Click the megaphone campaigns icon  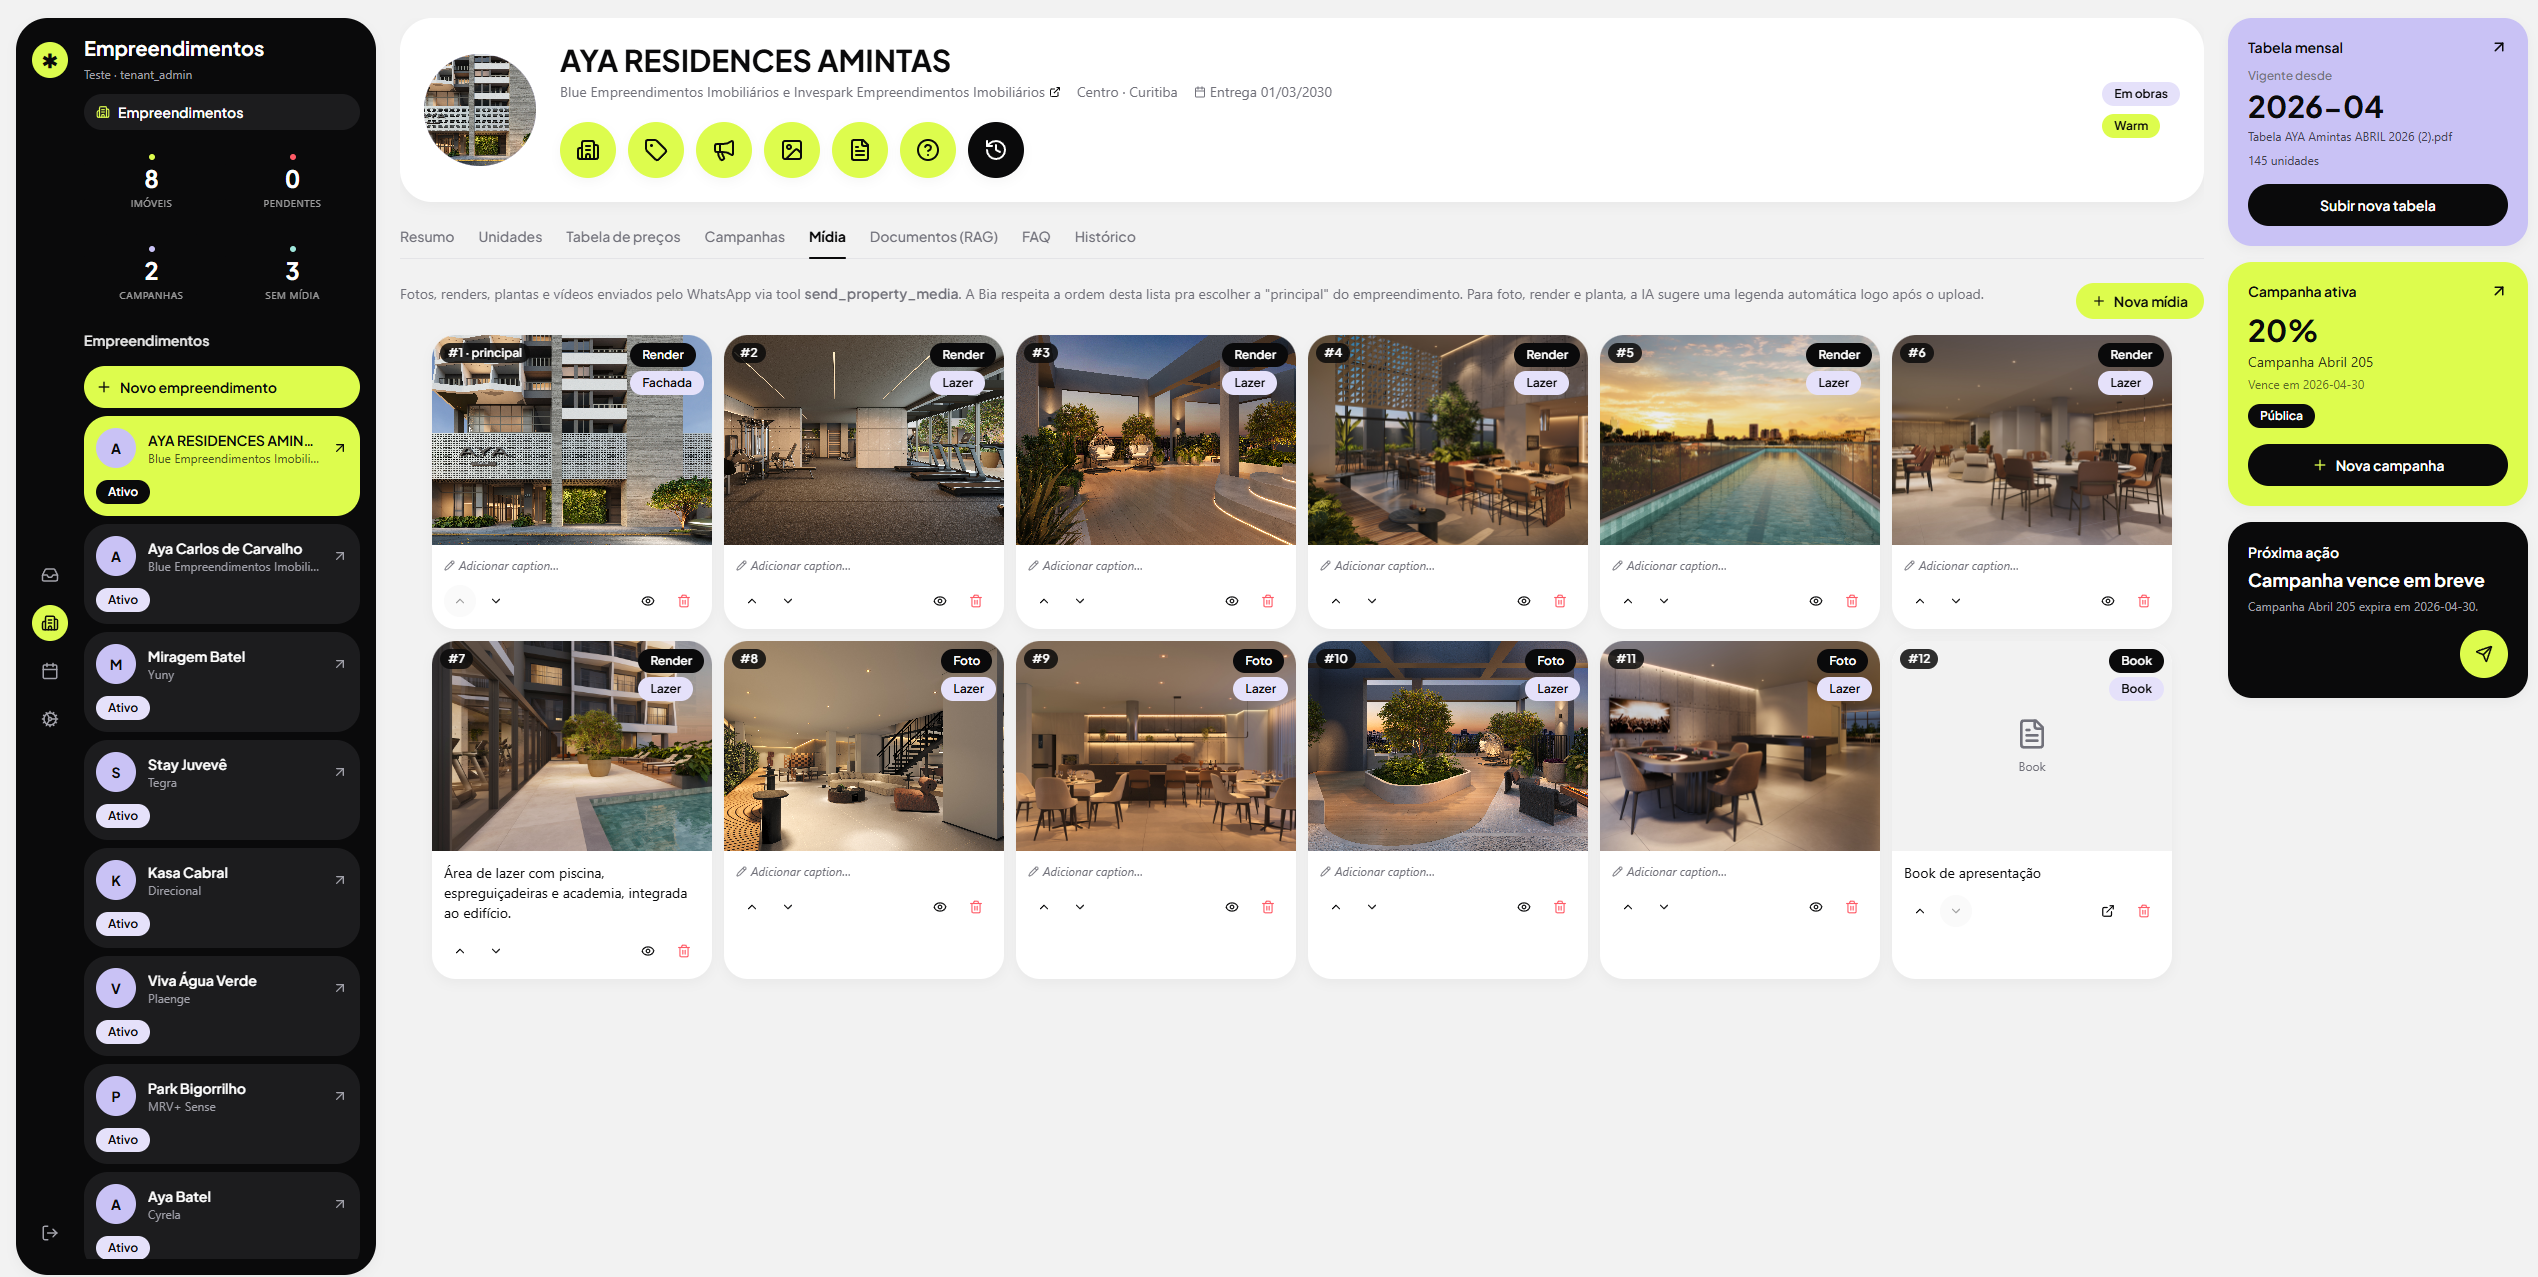click(723, 150)
